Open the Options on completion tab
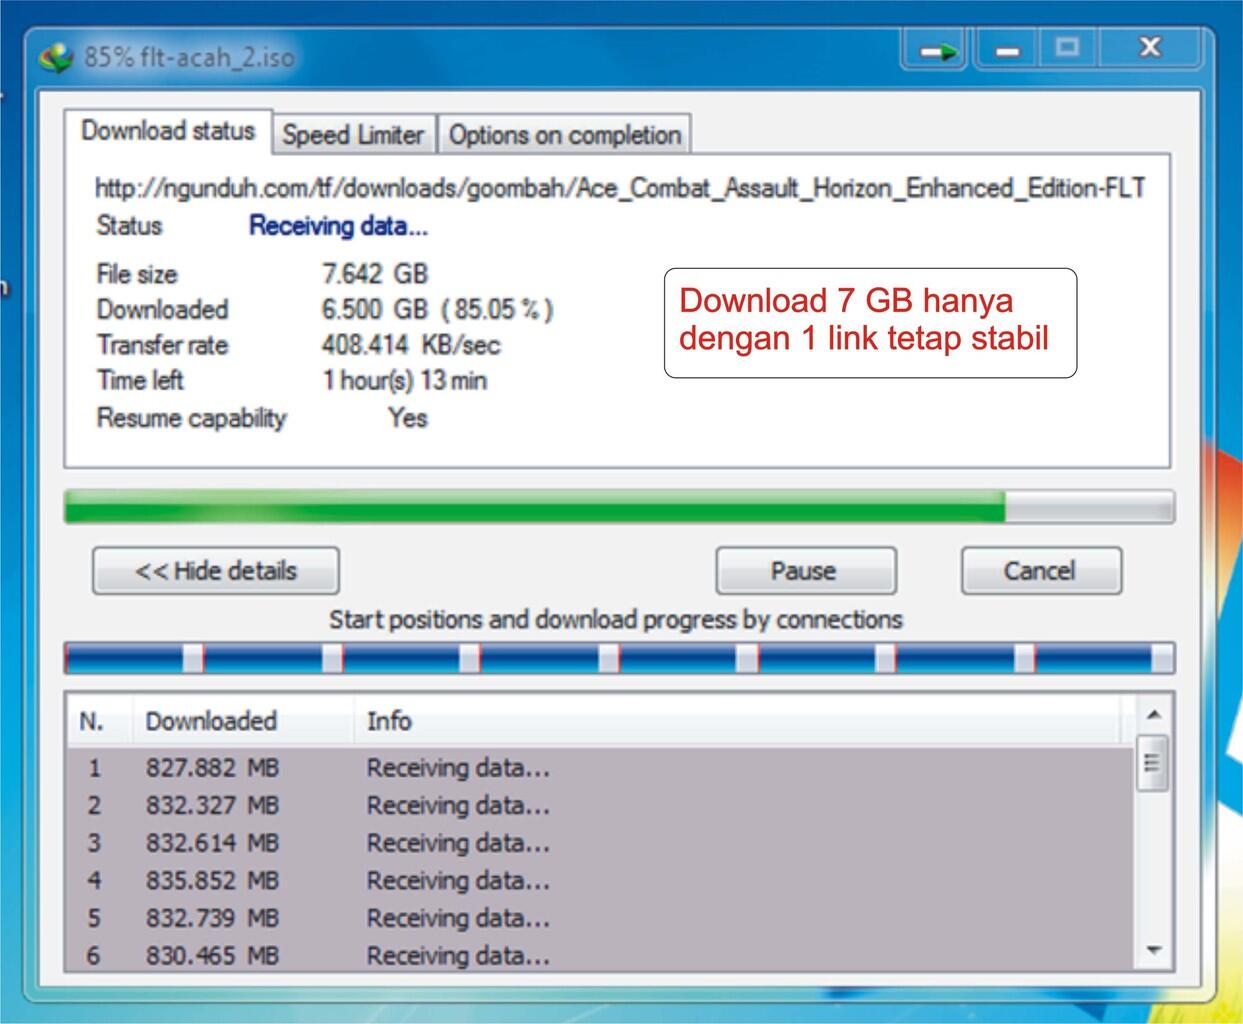This screenshot has height=1024, width=1243. click(564, 134)
